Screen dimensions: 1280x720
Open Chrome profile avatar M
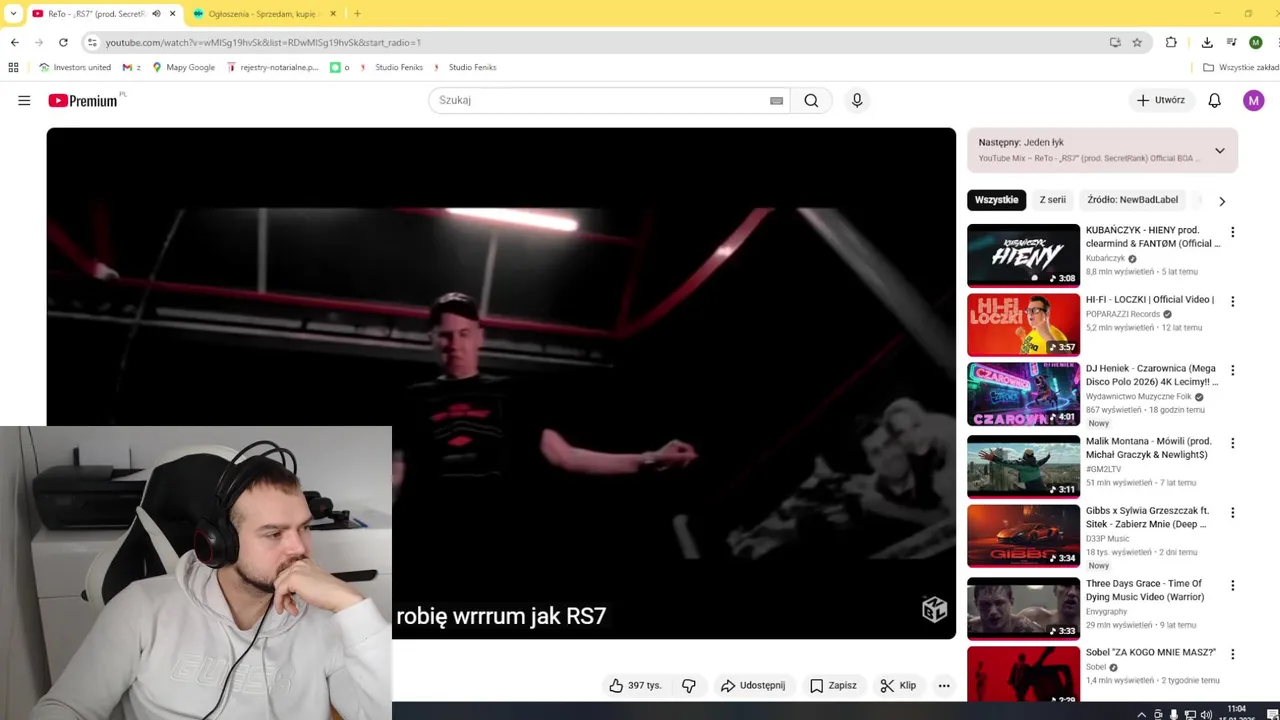pos(1256,42)
